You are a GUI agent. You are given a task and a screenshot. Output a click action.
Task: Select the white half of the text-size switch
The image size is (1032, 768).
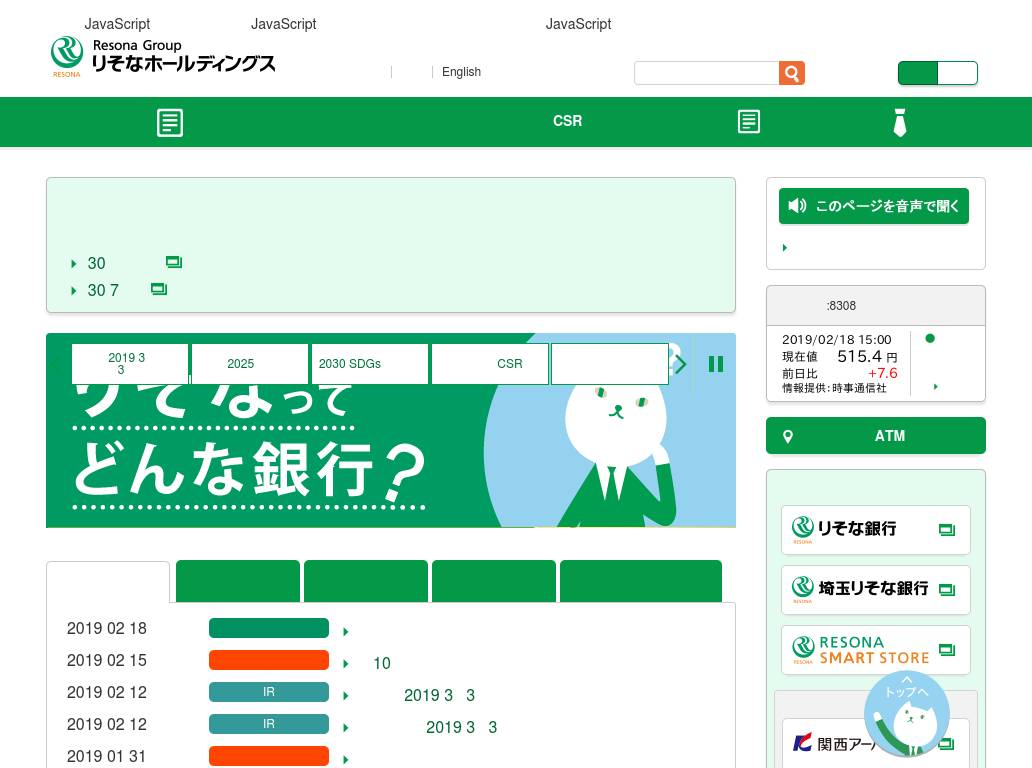click(x=958, y=73)
